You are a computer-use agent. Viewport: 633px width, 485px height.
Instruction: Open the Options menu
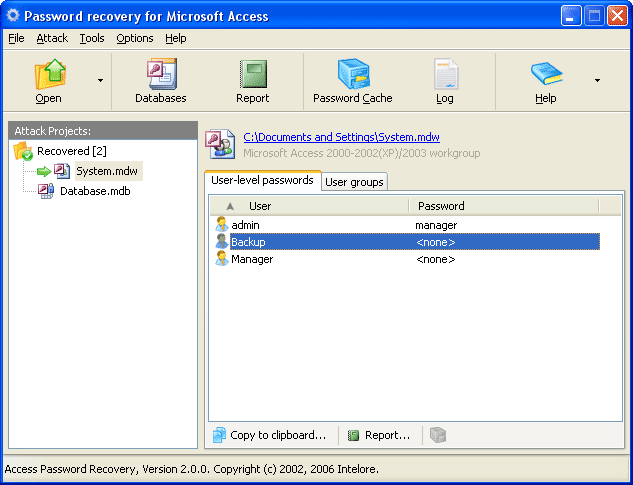[x=135, y=38]
